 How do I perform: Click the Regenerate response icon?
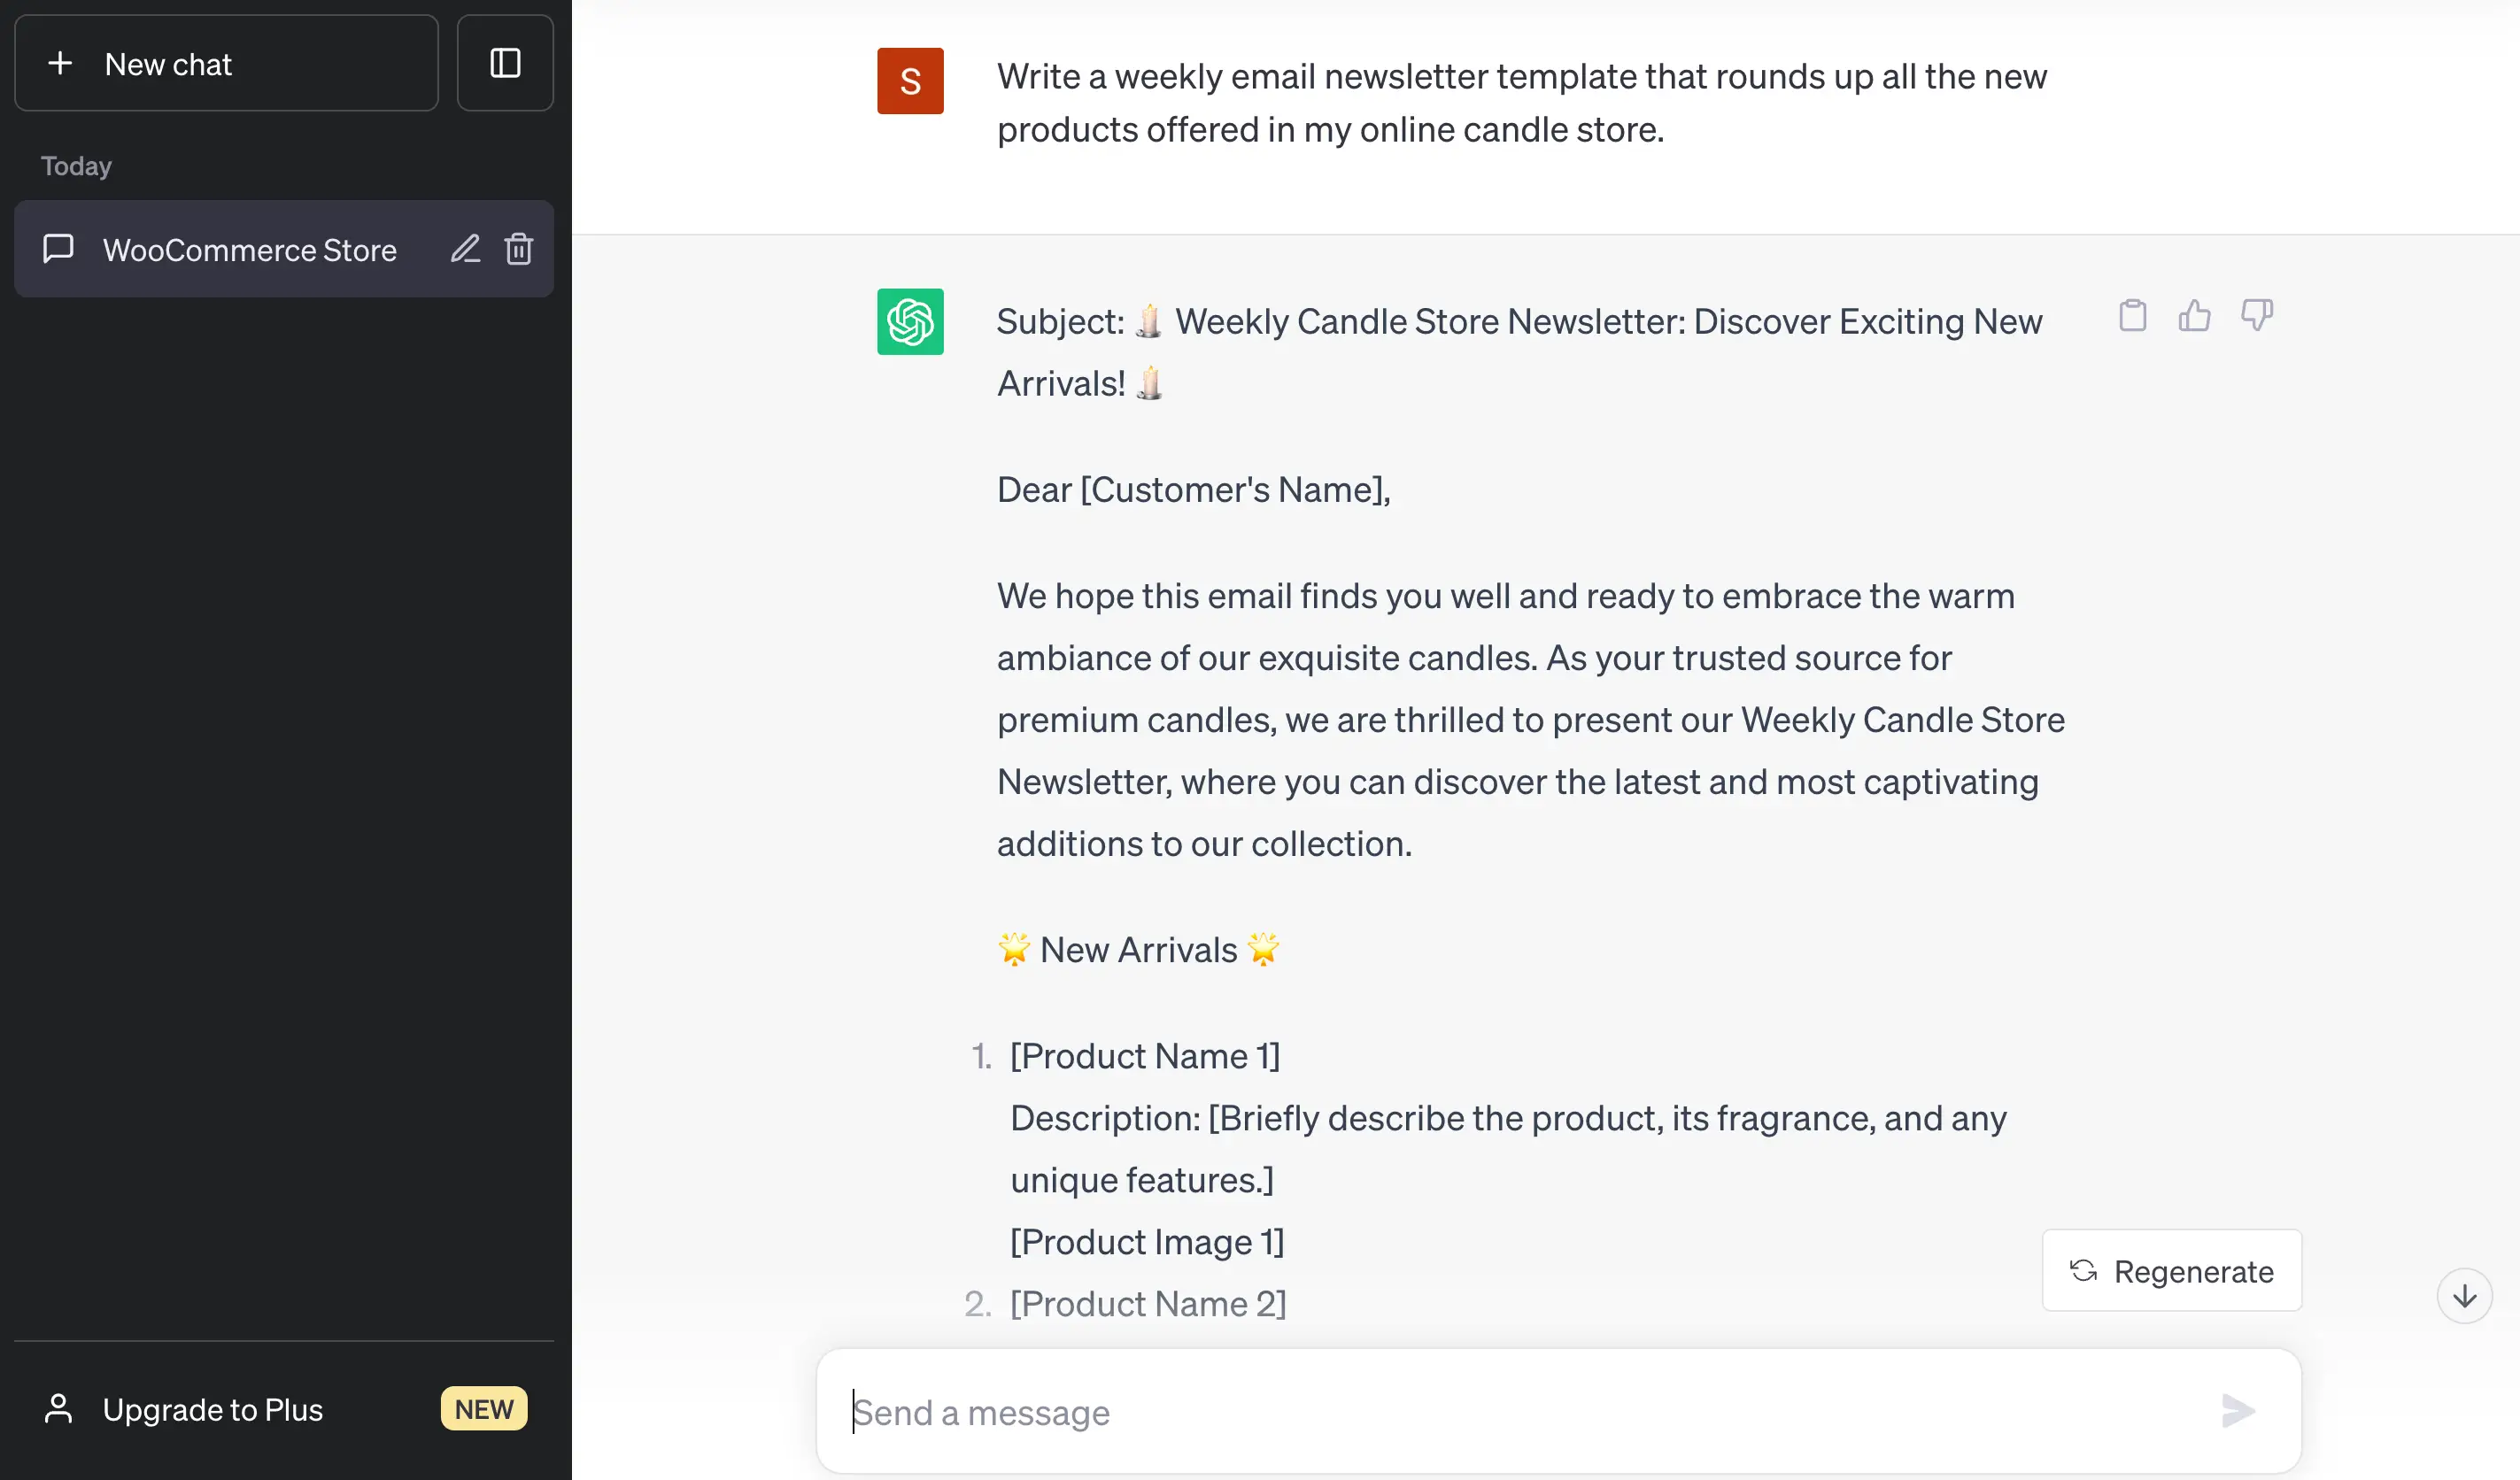[2083, 1270]
